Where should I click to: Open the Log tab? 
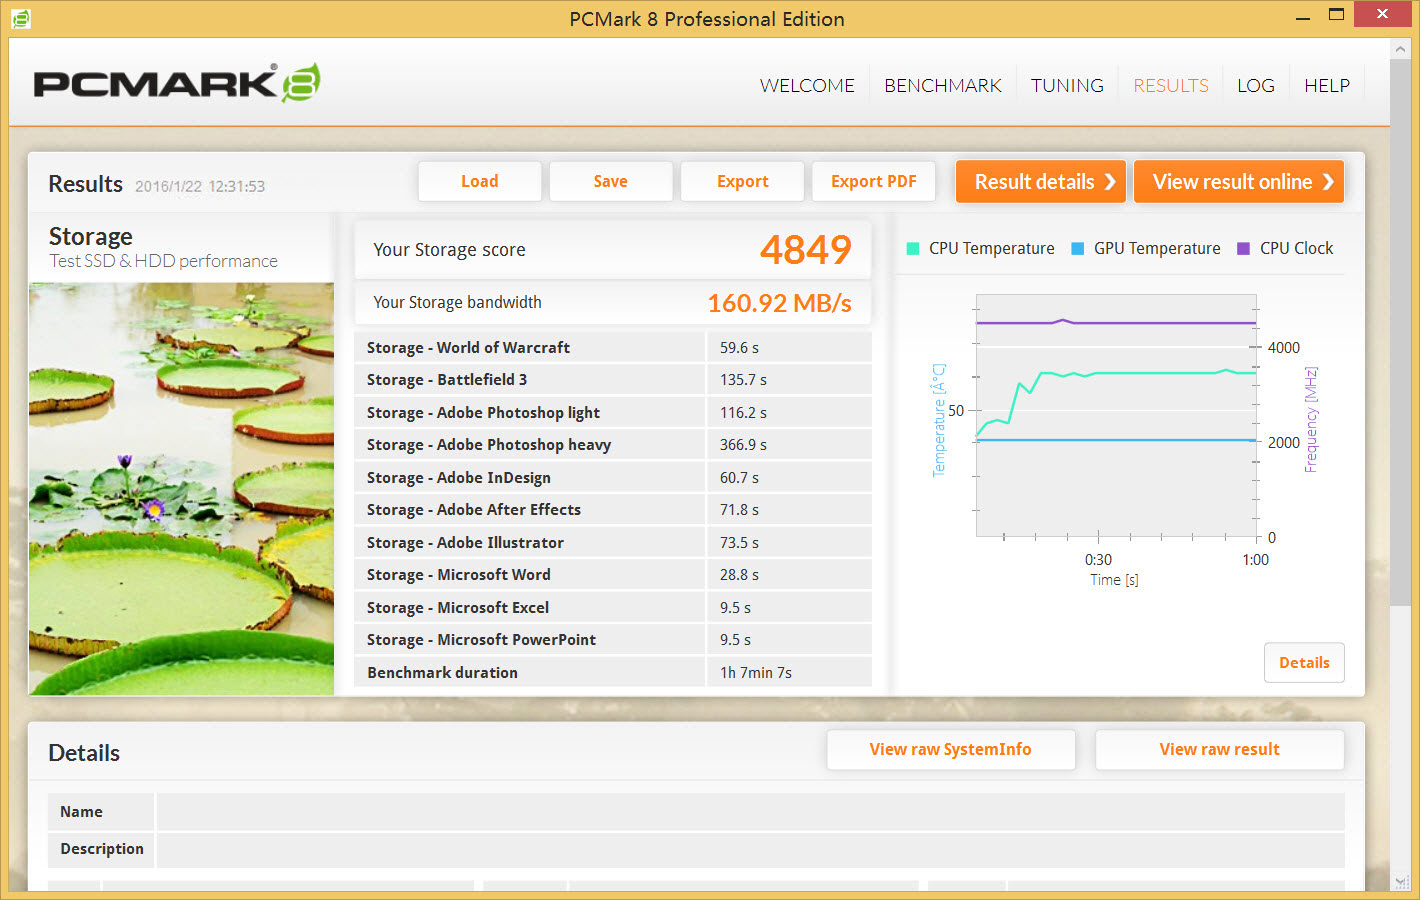pos(1255,86)
